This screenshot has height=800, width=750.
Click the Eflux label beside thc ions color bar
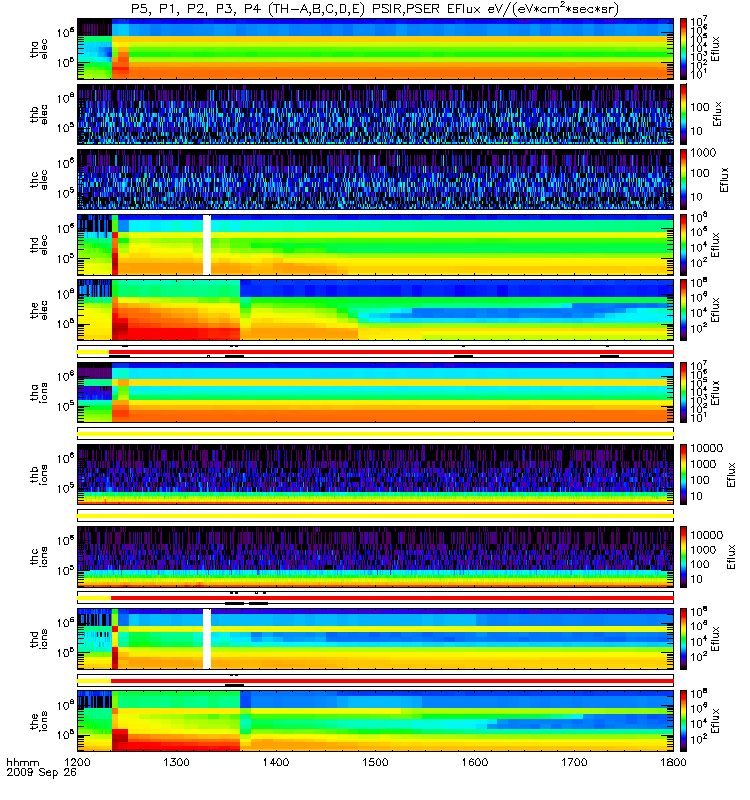tap(731, 557)
